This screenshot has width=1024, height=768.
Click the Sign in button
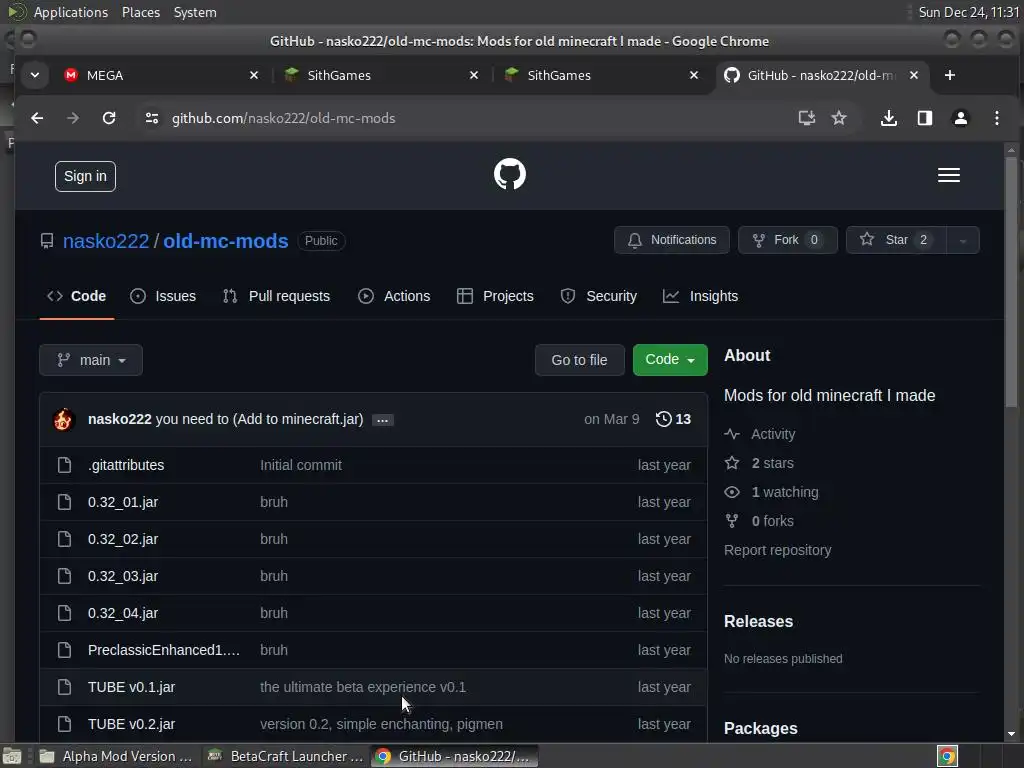coord(85,176)
